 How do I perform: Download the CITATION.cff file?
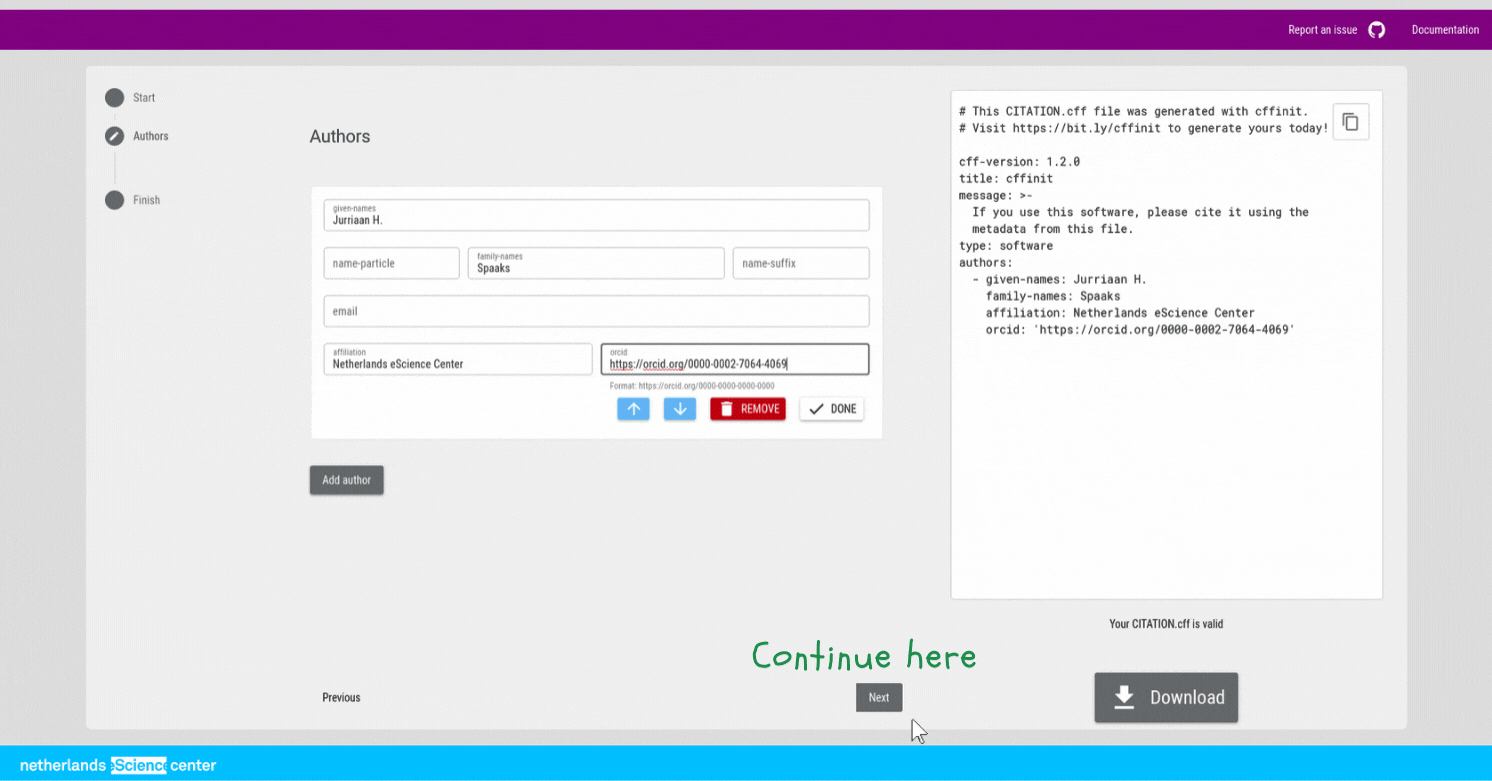[1166, 697]
